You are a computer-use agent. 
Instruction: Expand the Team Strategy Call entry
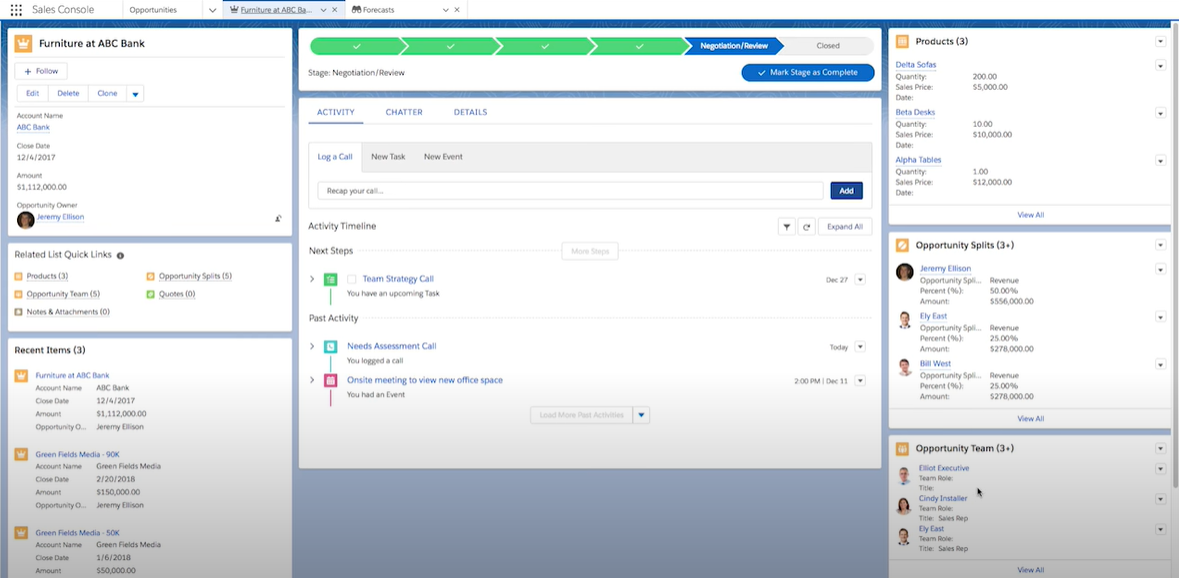click(311, 279)
